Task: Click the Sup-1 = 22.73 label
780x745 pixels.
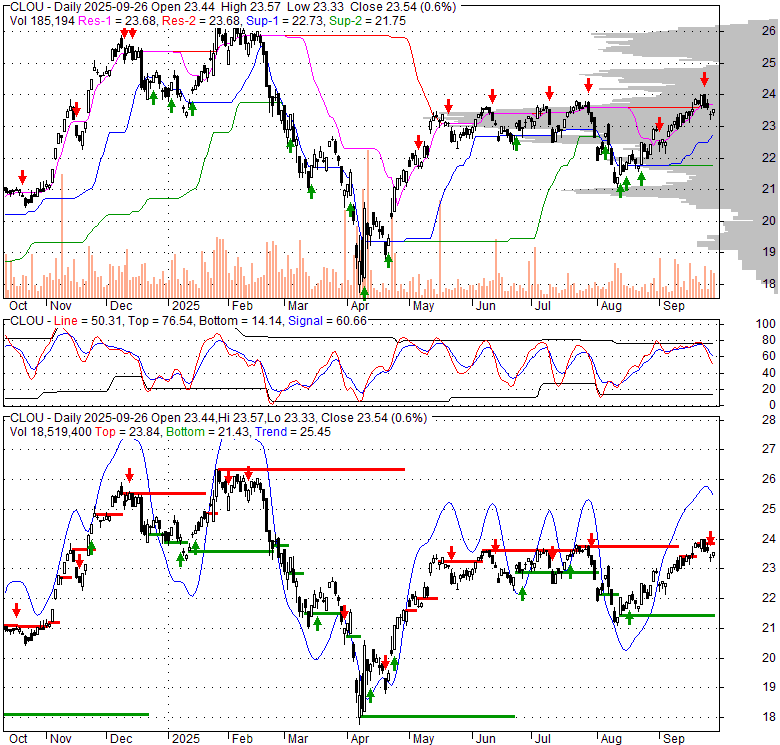Action: (284, 21)
